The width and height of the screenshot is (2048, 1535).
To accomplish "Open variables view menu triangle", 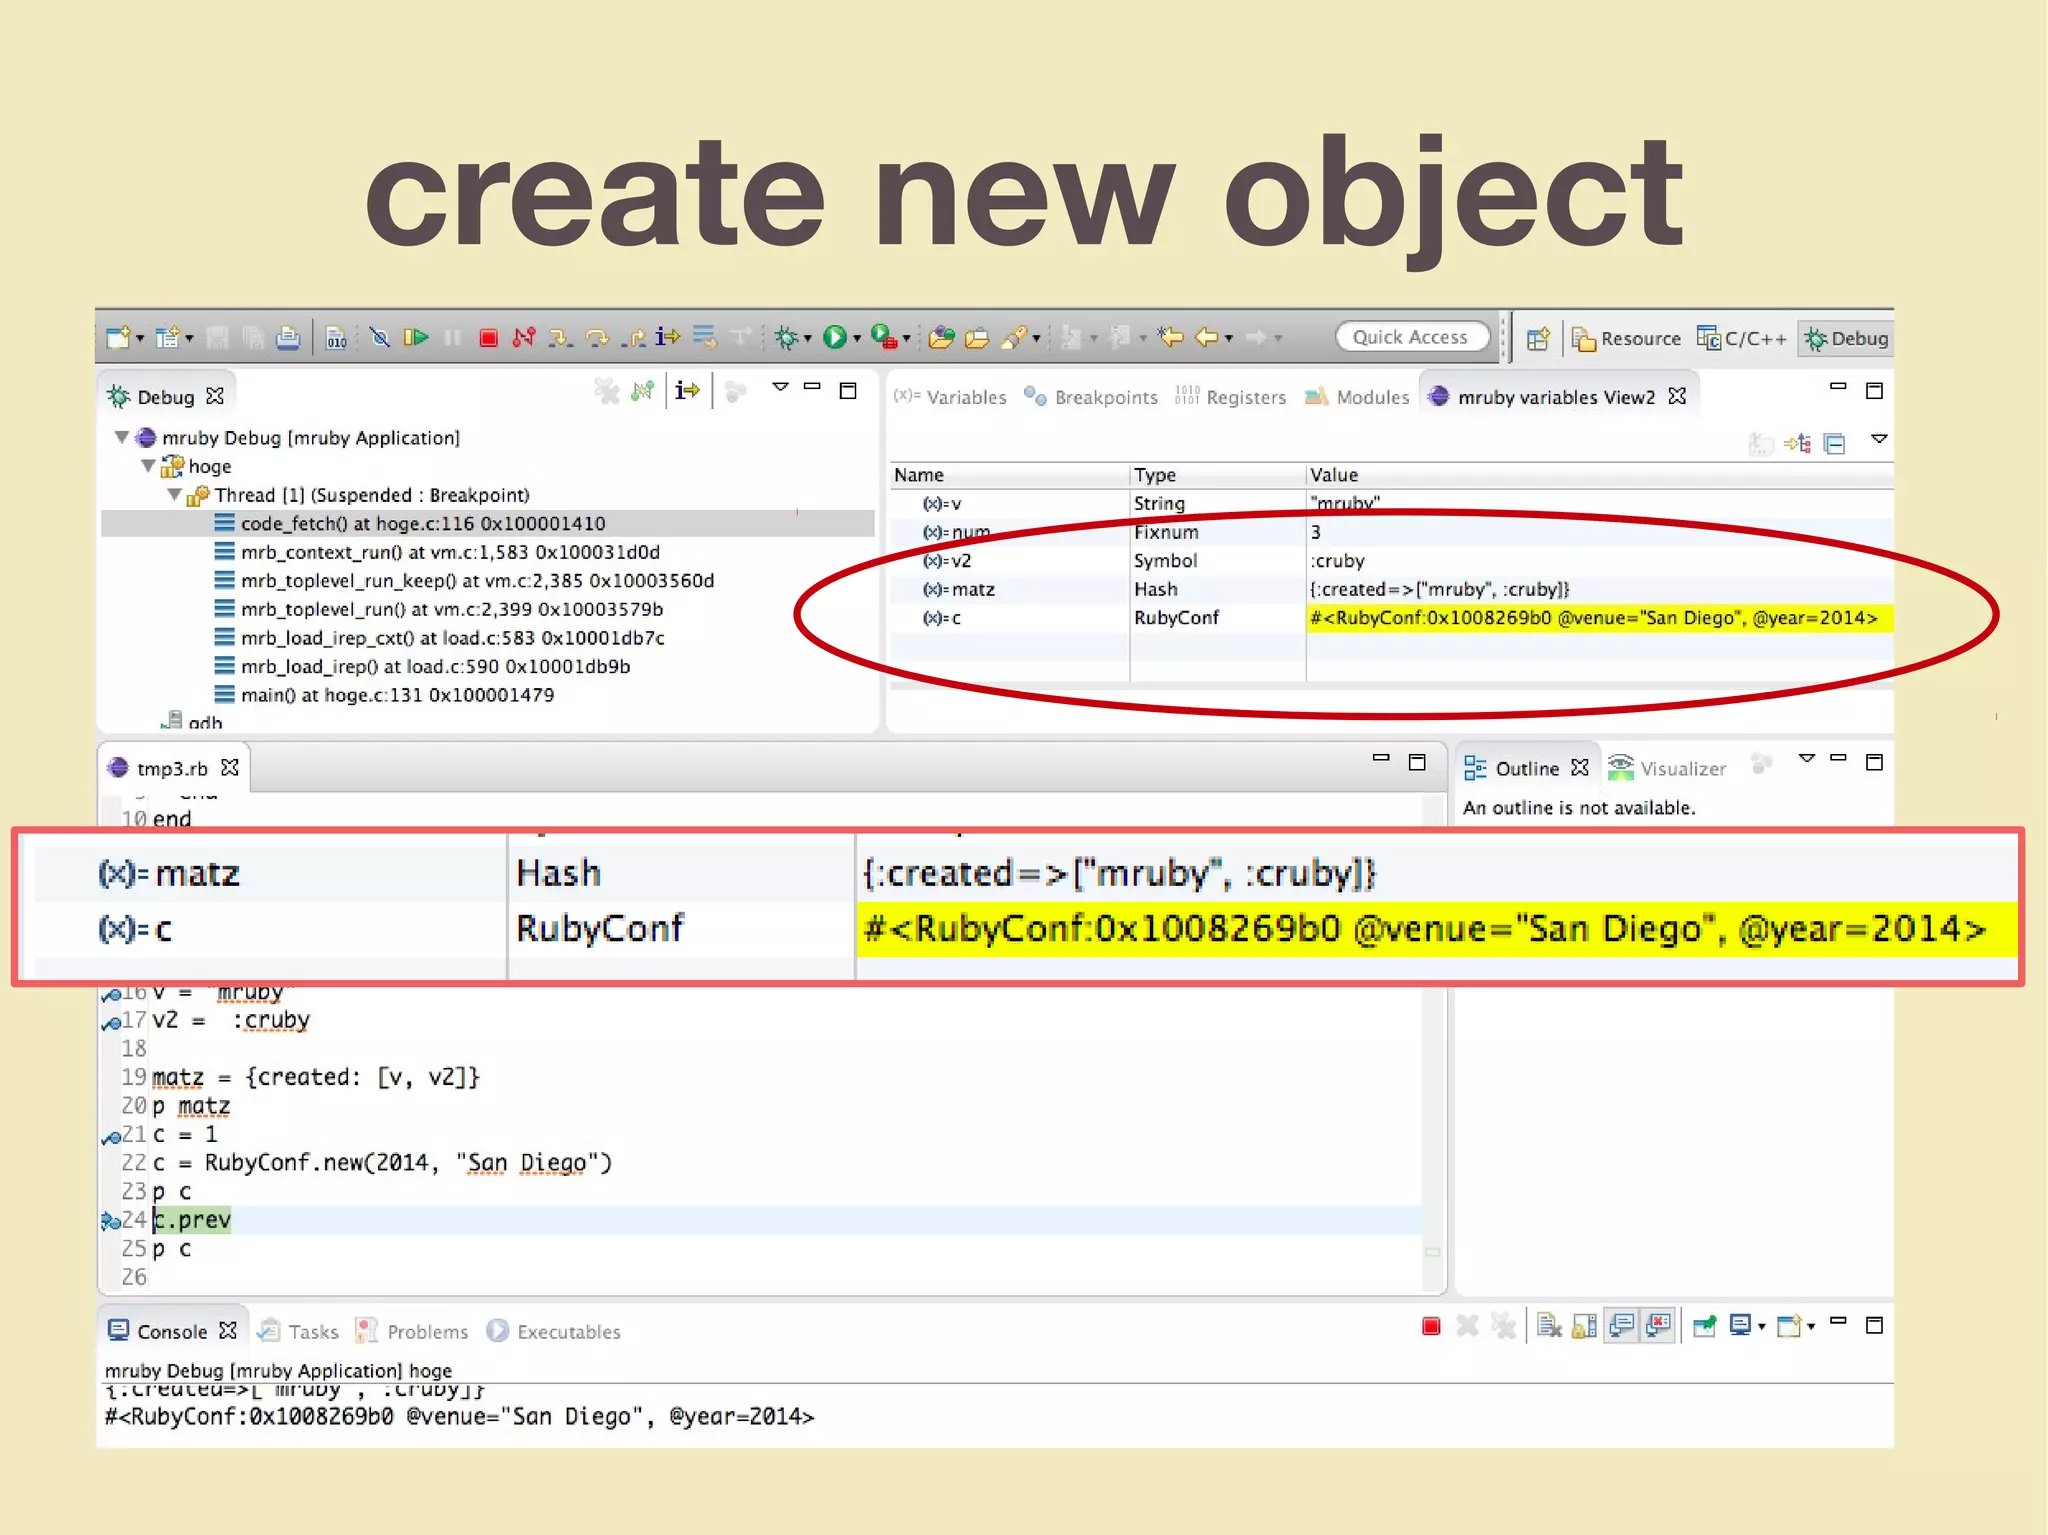I will point(1880,439).
